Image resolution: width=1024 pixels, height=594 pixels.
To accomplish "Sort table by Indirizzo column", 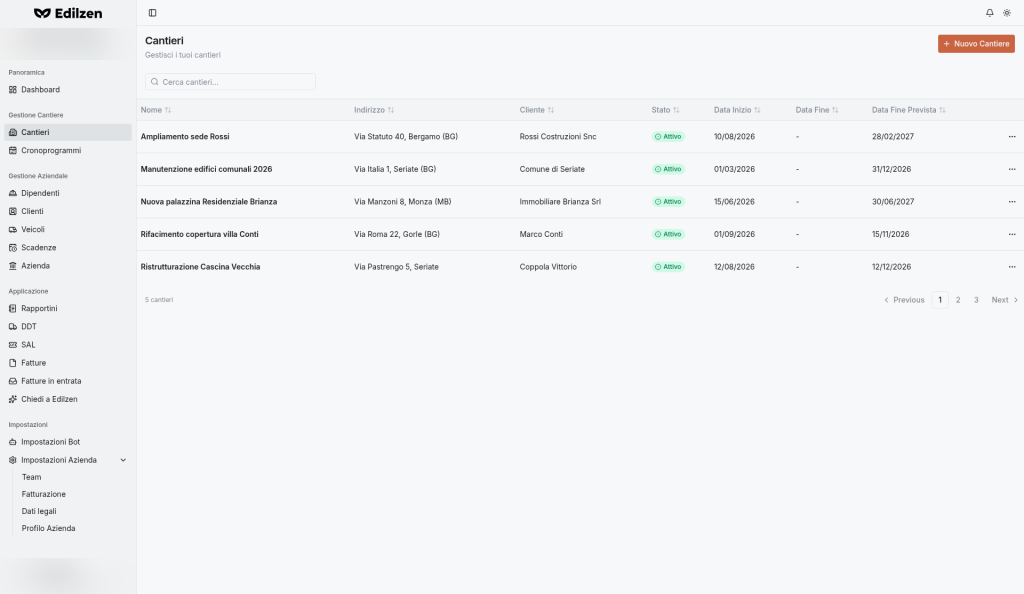I will click(374, 110).
